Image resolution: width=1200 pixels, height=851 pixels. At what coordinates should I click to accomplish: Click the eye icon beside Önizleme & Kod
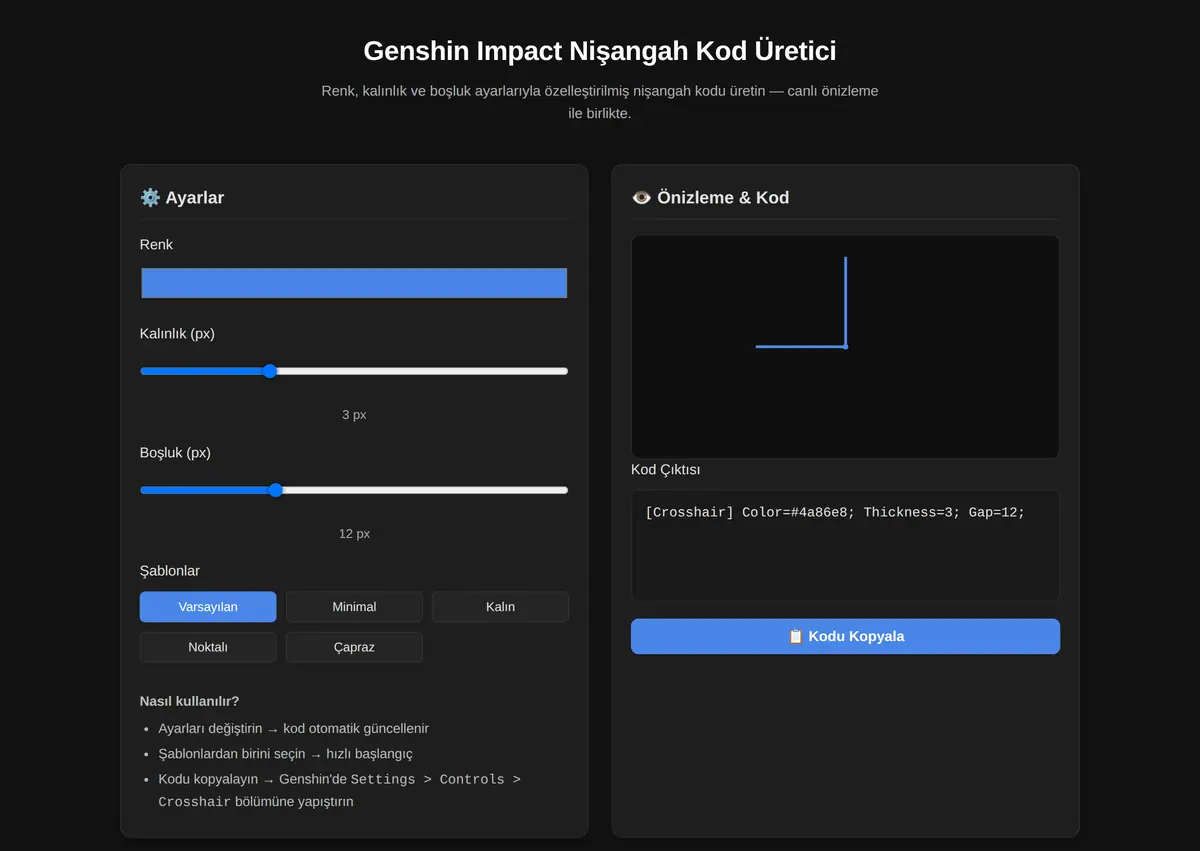pyautogui.click(x=642, y=197)
